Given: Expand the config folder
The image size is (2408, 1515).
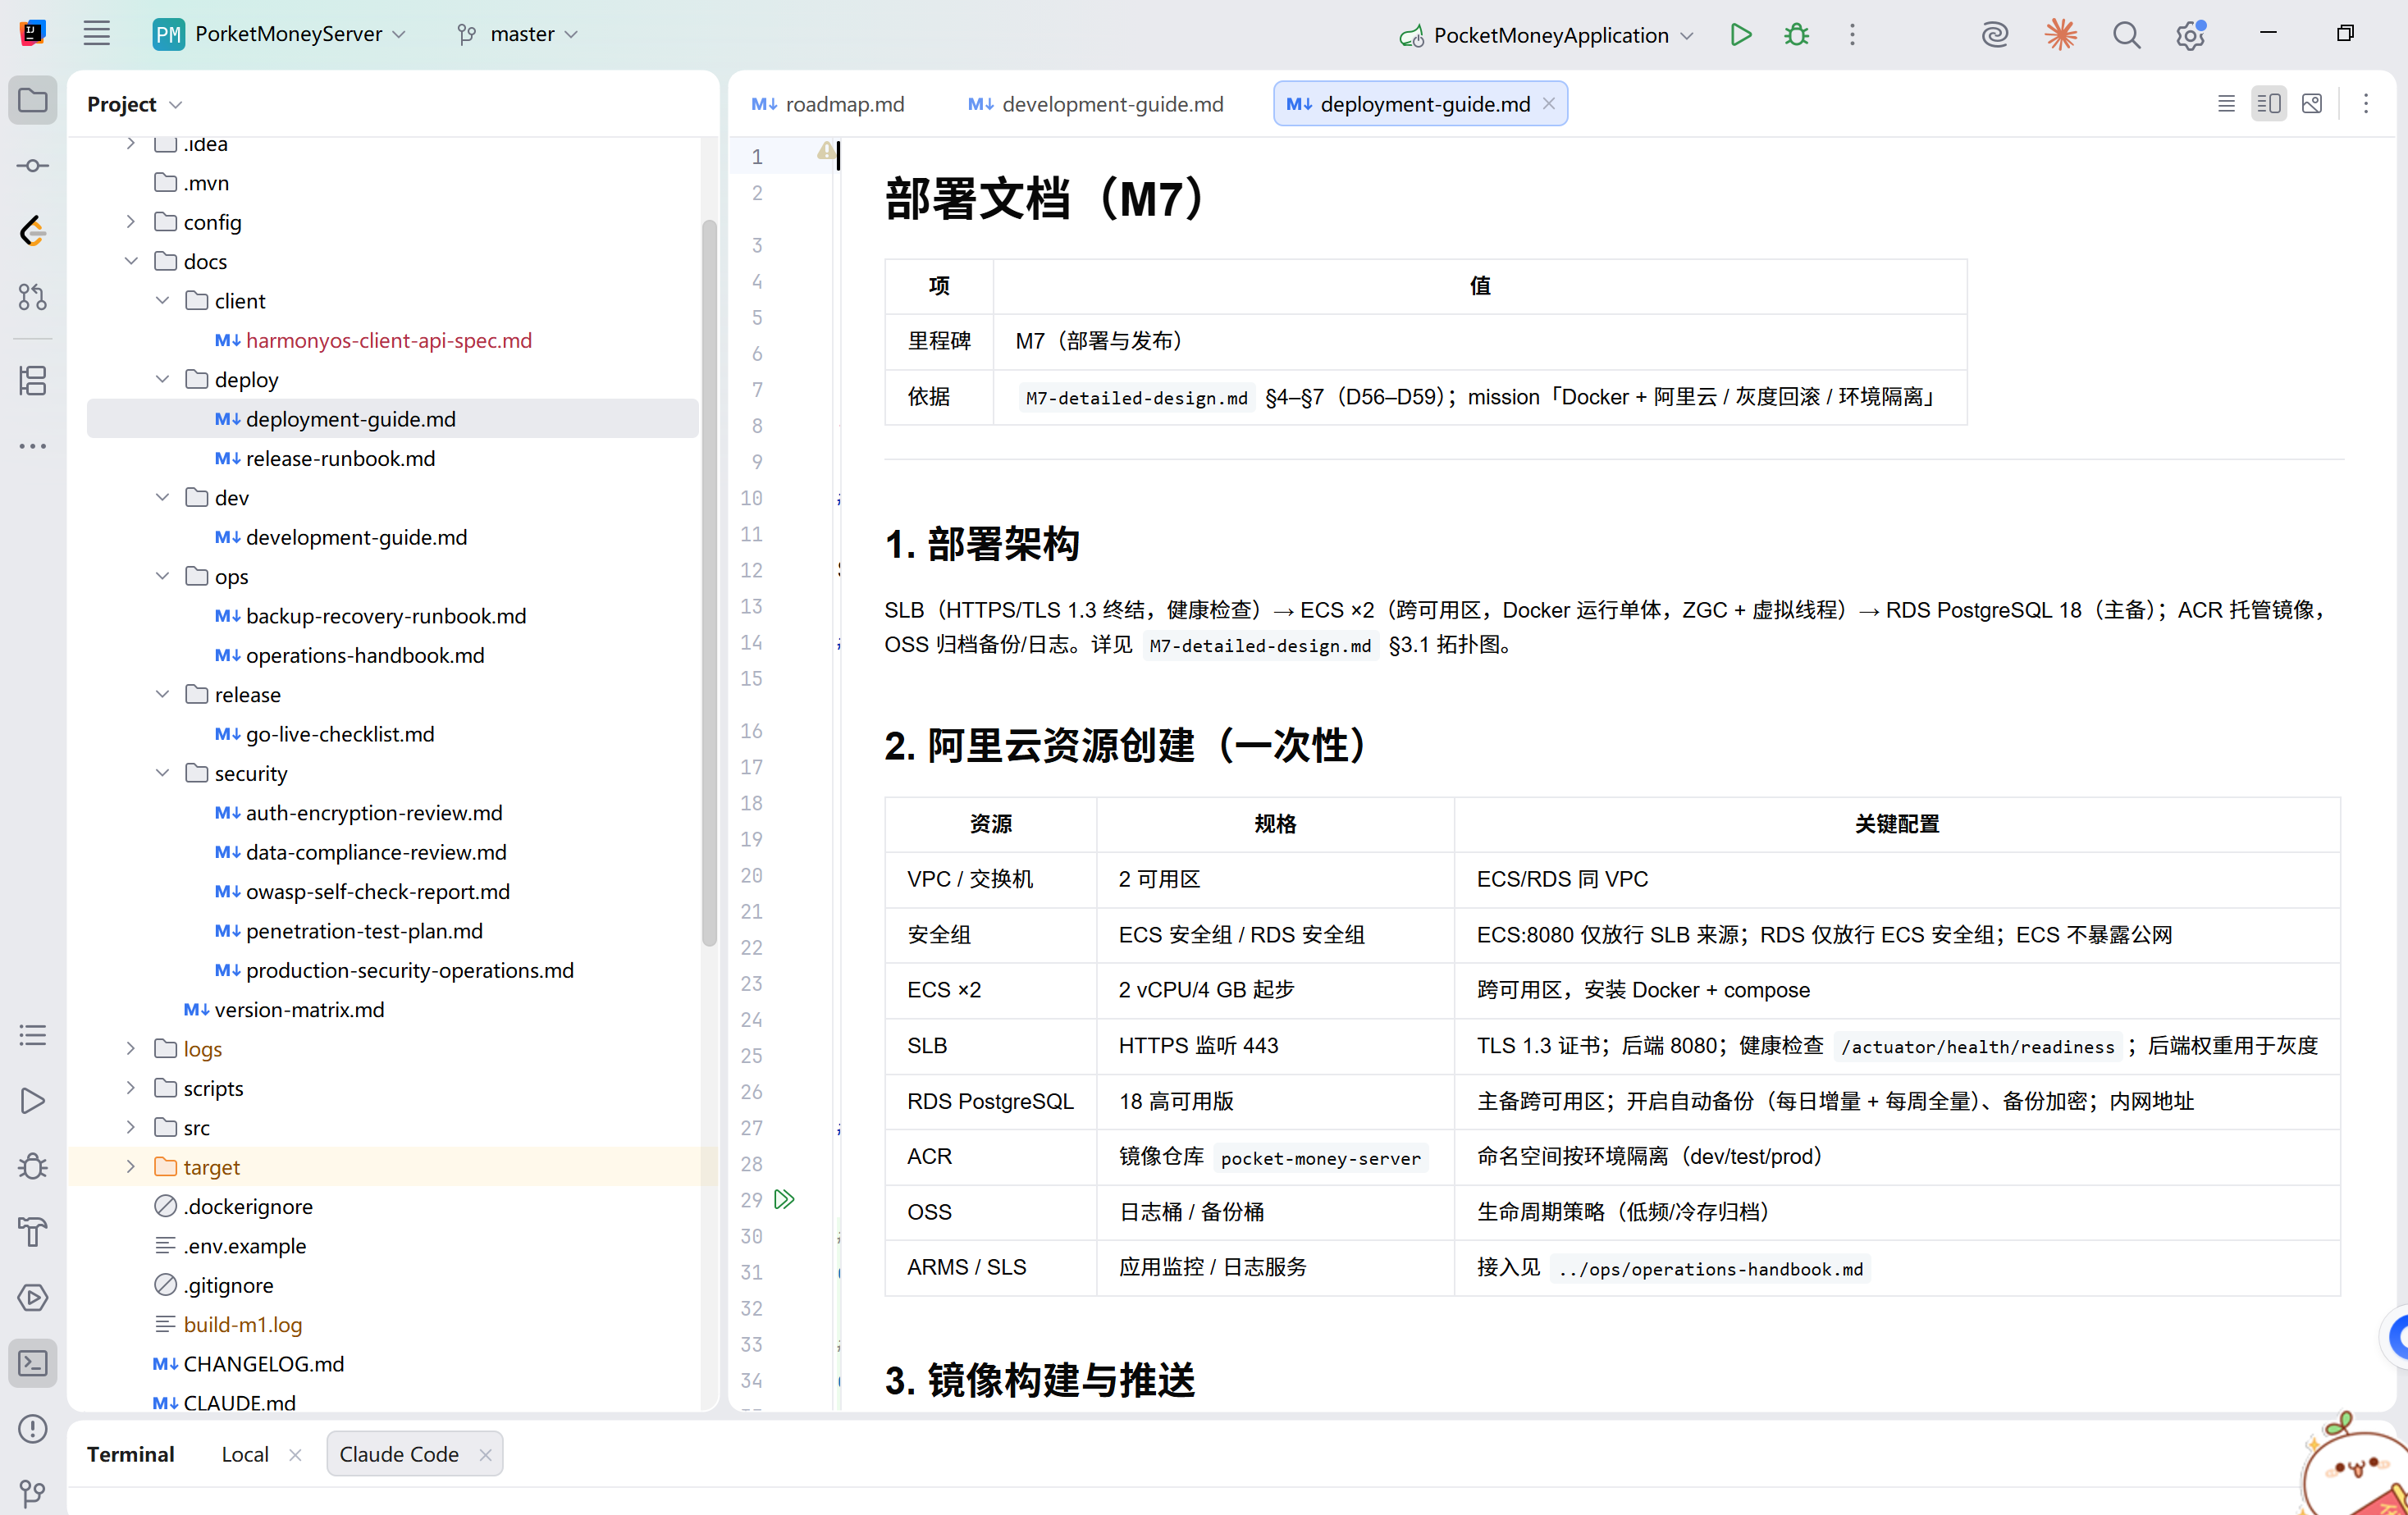Looking at the screenshot, I should (x=131, y=221).
